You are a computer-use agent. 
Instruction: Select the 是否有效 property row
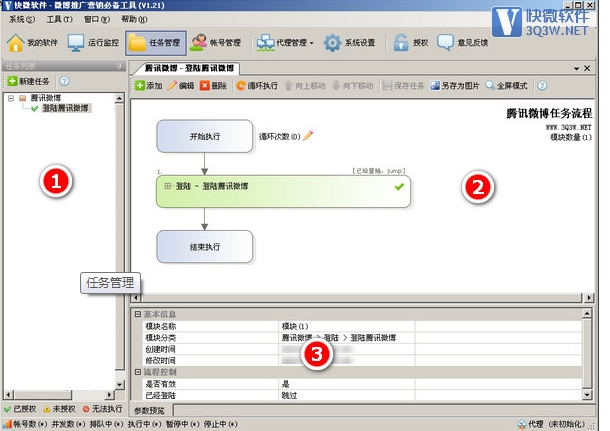pyautogui.click(x=362, y=384)
